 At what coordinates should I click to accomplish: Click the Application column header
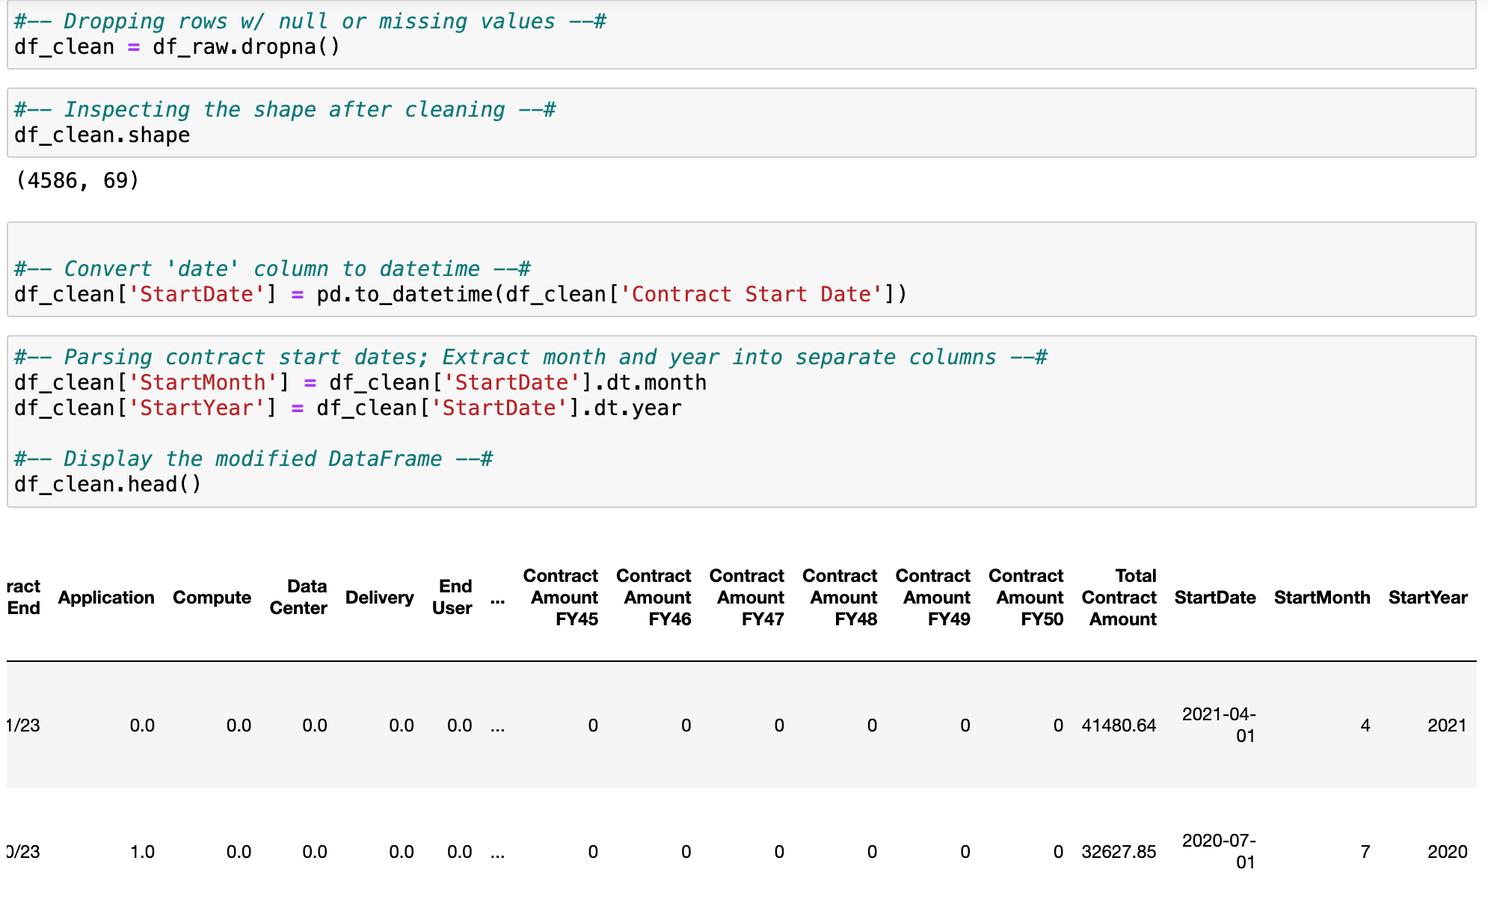coord(106,598)
